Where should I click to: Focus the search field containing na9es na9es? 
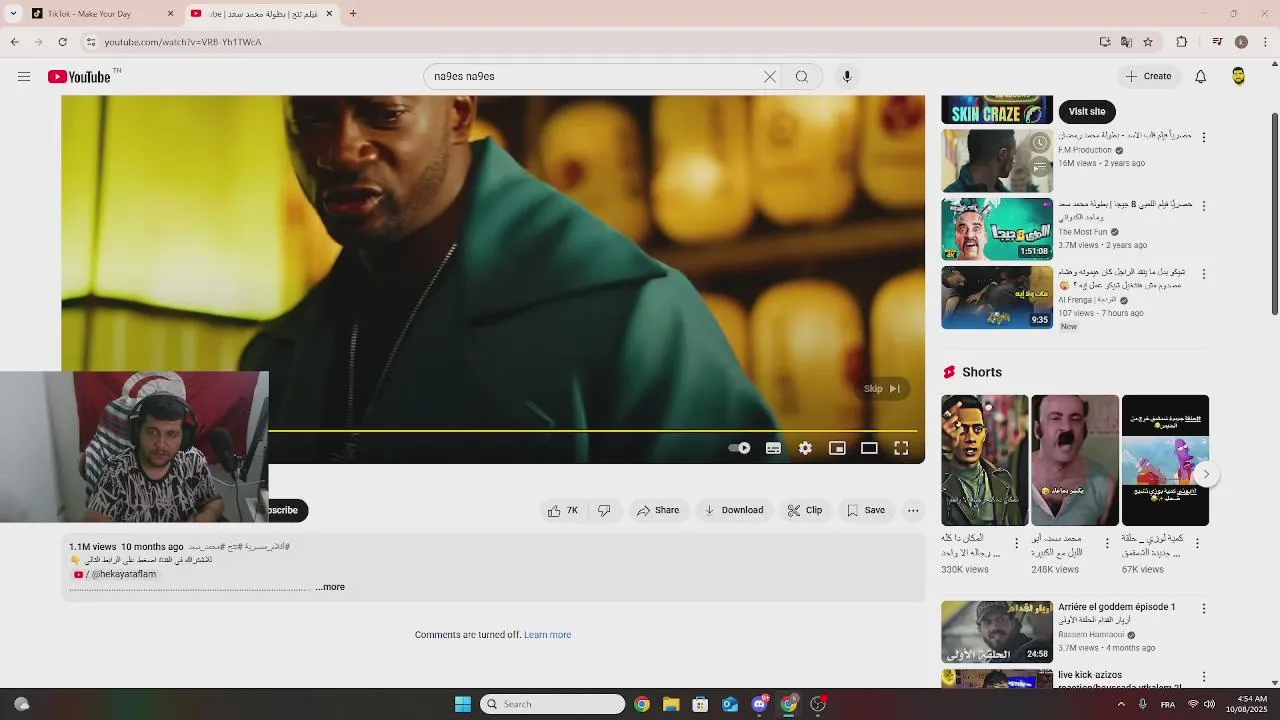(x=595, y=76)
